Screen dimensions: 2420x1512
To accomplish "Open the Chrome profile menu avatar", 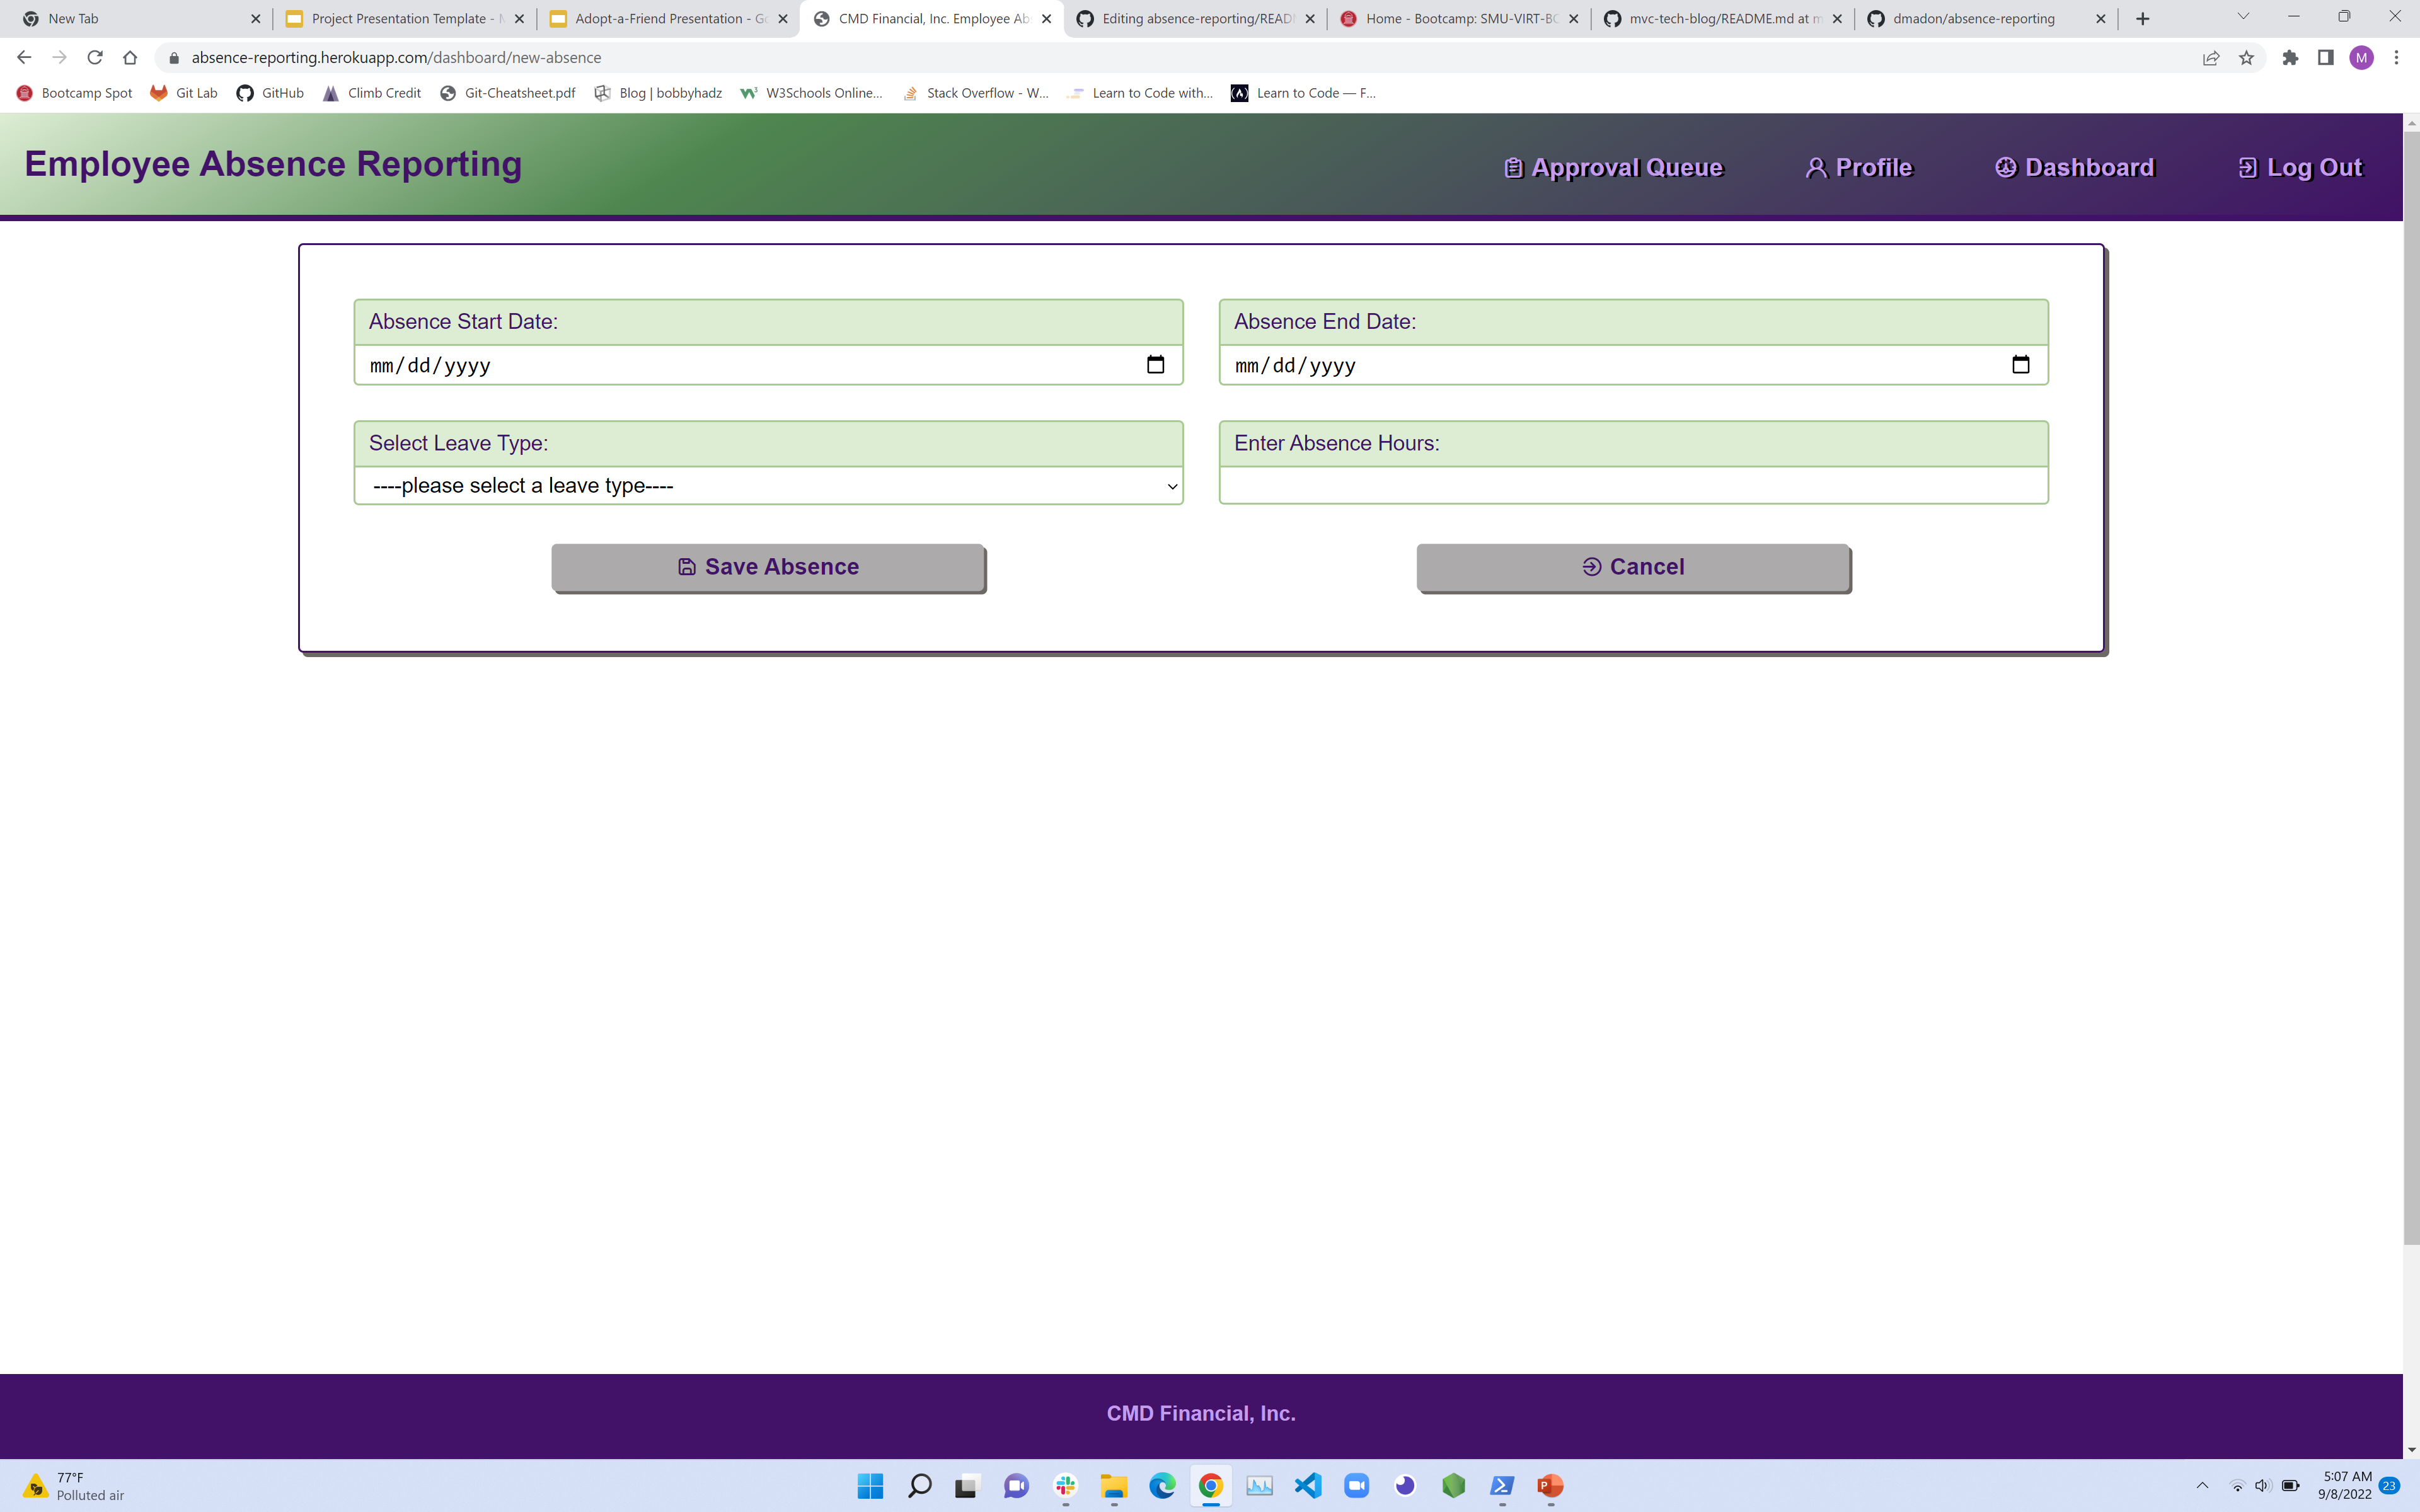I will 2362,57.
